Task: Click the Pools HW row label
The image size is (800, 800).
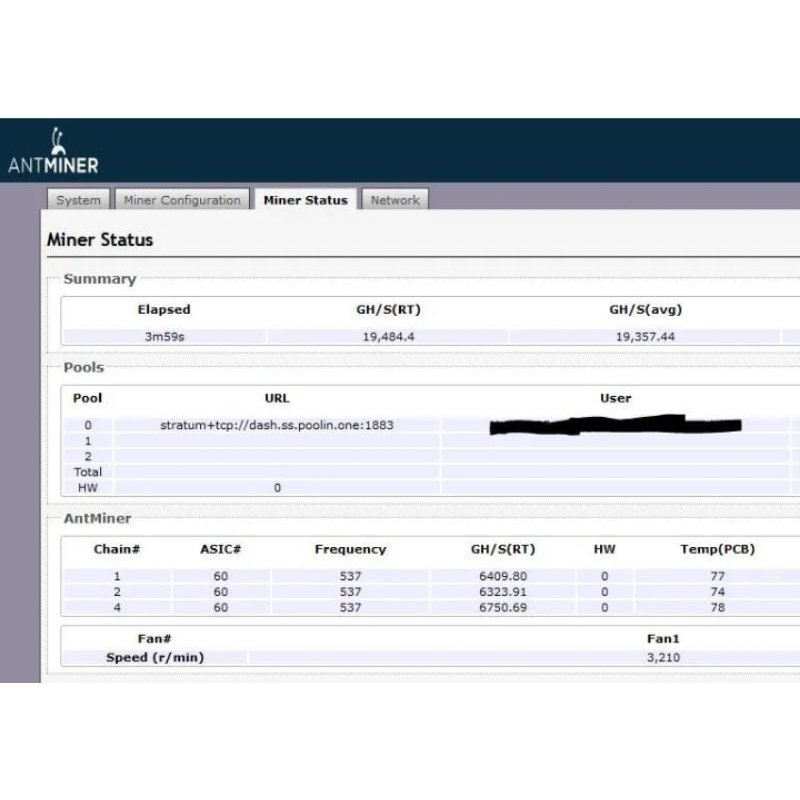Action: tap(88, 488)
